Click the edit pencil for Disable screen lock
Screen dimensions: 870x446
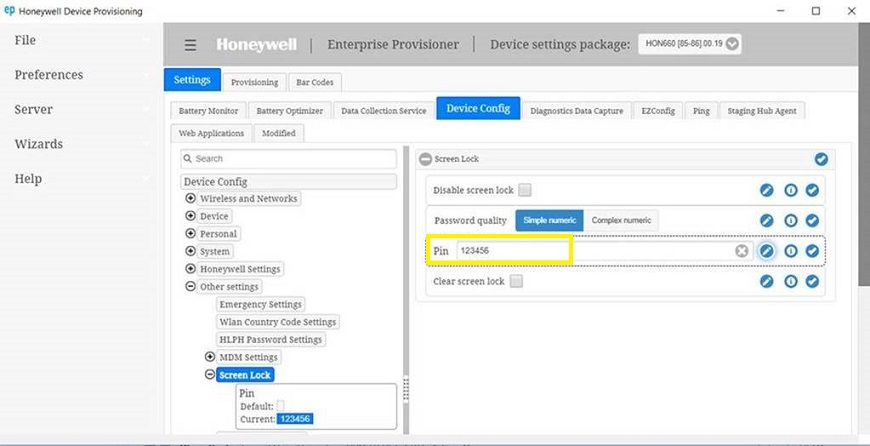click(x=766, y=190)
